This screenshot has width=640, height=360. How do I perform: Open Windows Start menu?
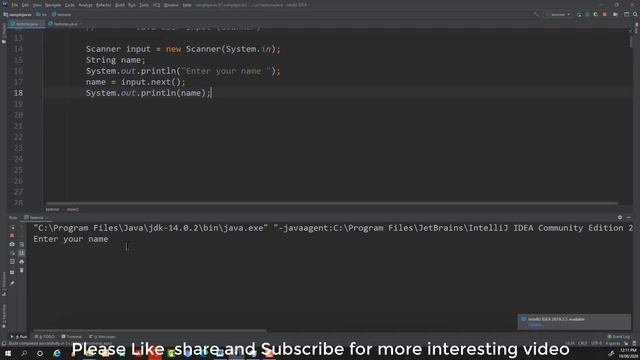[7, 353]
